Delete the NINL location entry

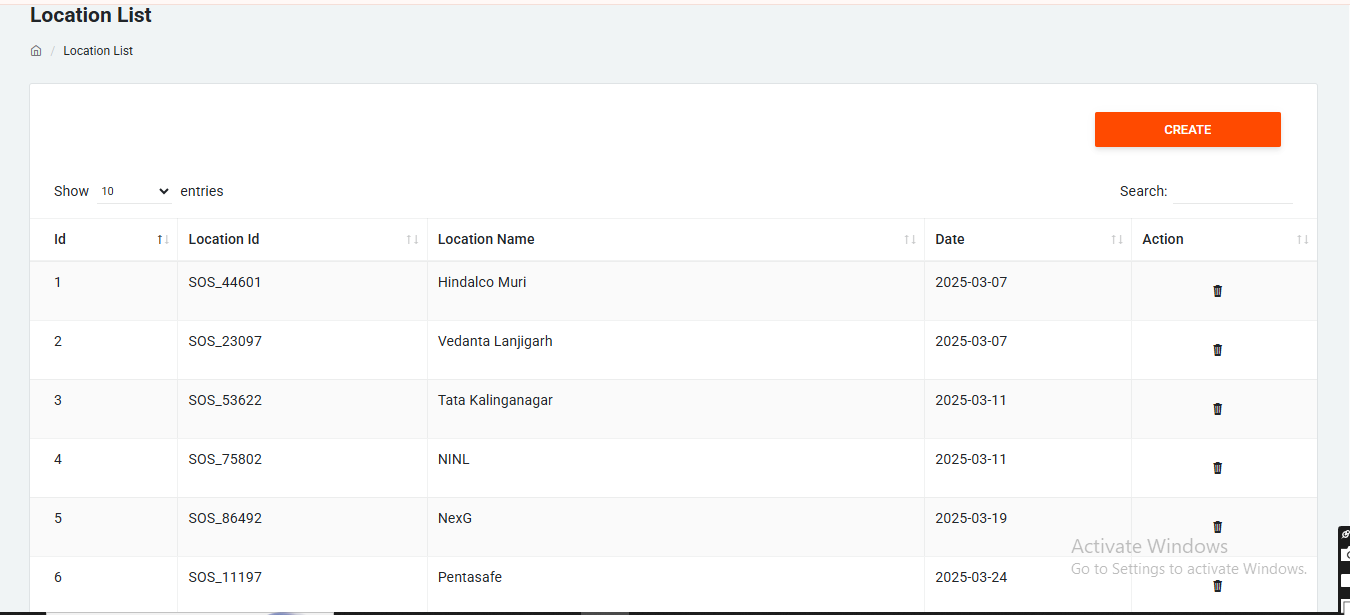tap(1217, 468)
